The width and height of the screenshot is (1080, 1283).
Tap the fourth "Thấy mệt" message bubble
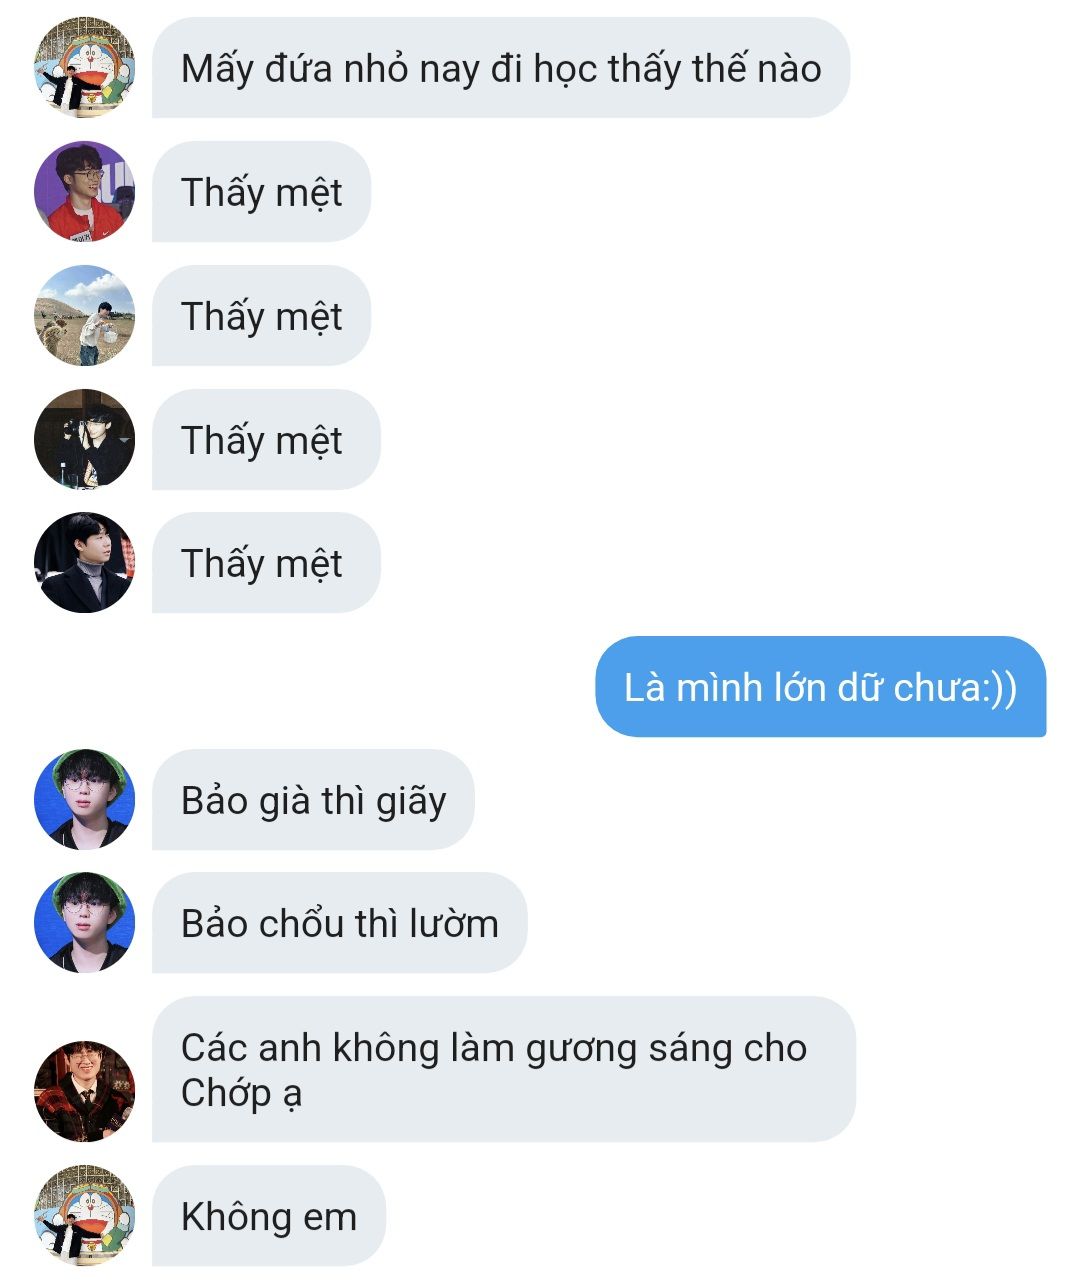(x=266, y=562)
